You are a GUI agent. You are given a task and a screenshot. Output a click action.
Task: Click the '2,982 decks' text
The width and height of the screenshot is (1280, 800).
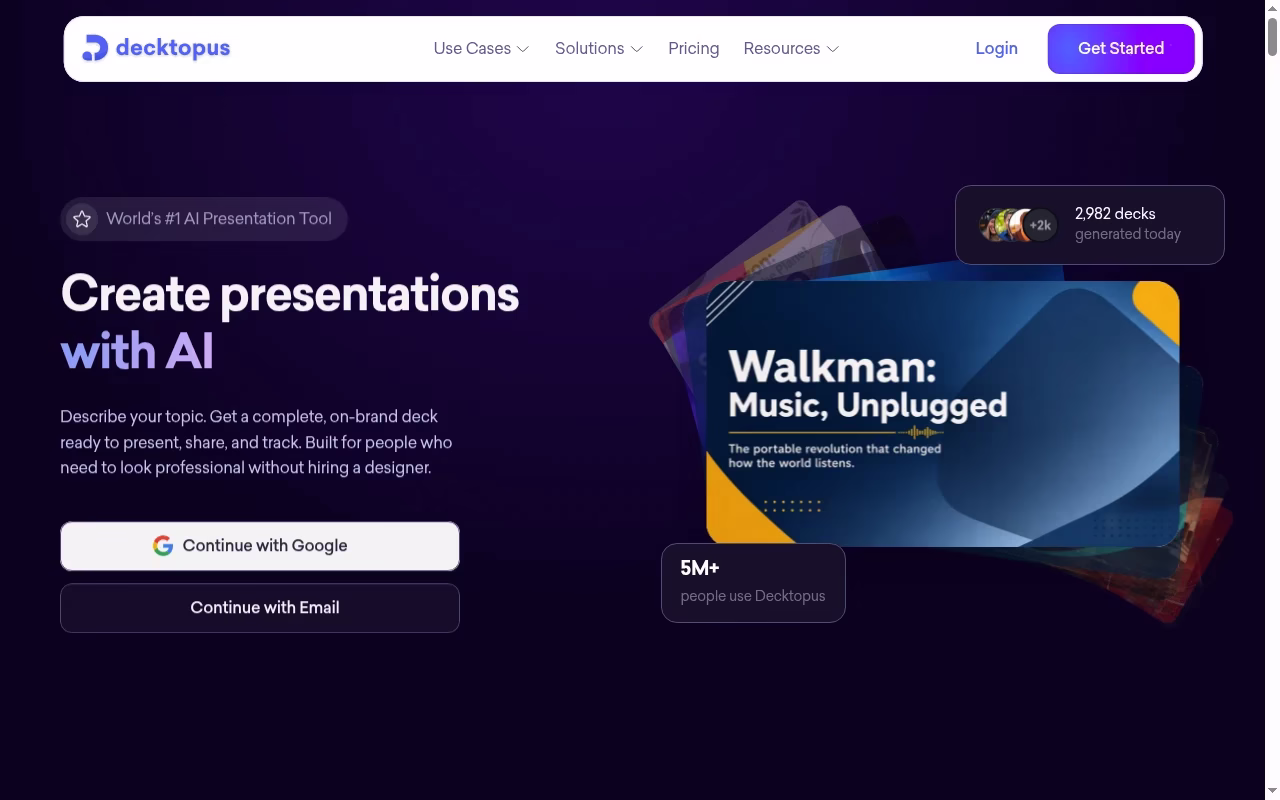1115,213
